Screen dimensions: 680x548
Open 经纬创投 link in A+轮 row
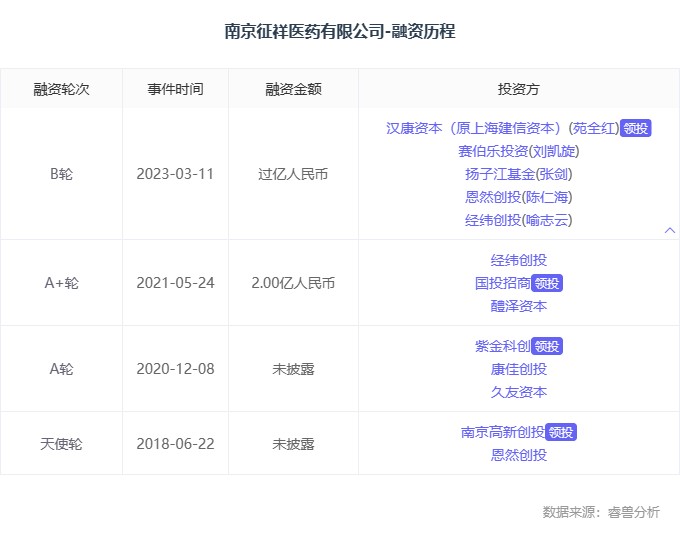(x=519, y=260)
